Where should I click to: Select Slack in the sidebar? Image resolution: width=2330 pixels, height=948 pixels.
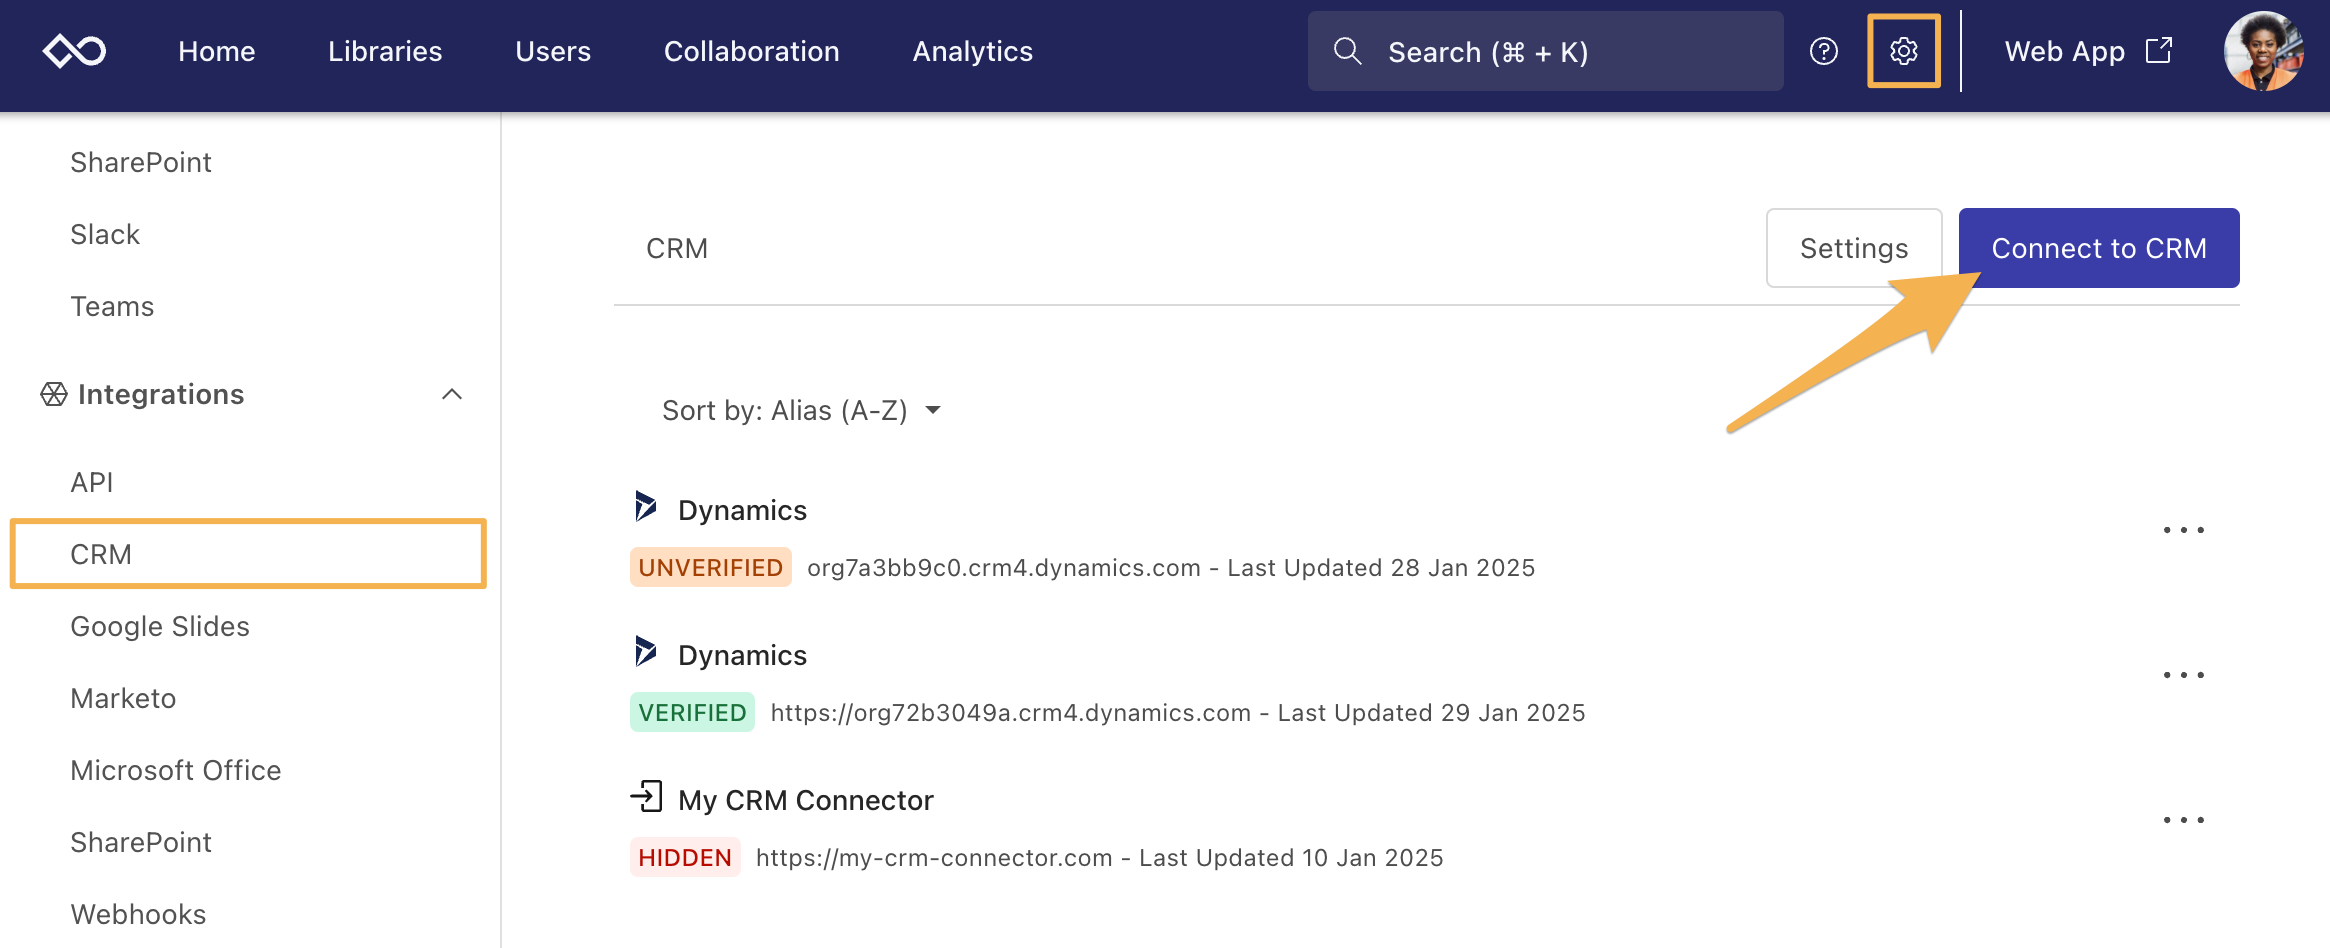tap(105, 234)
